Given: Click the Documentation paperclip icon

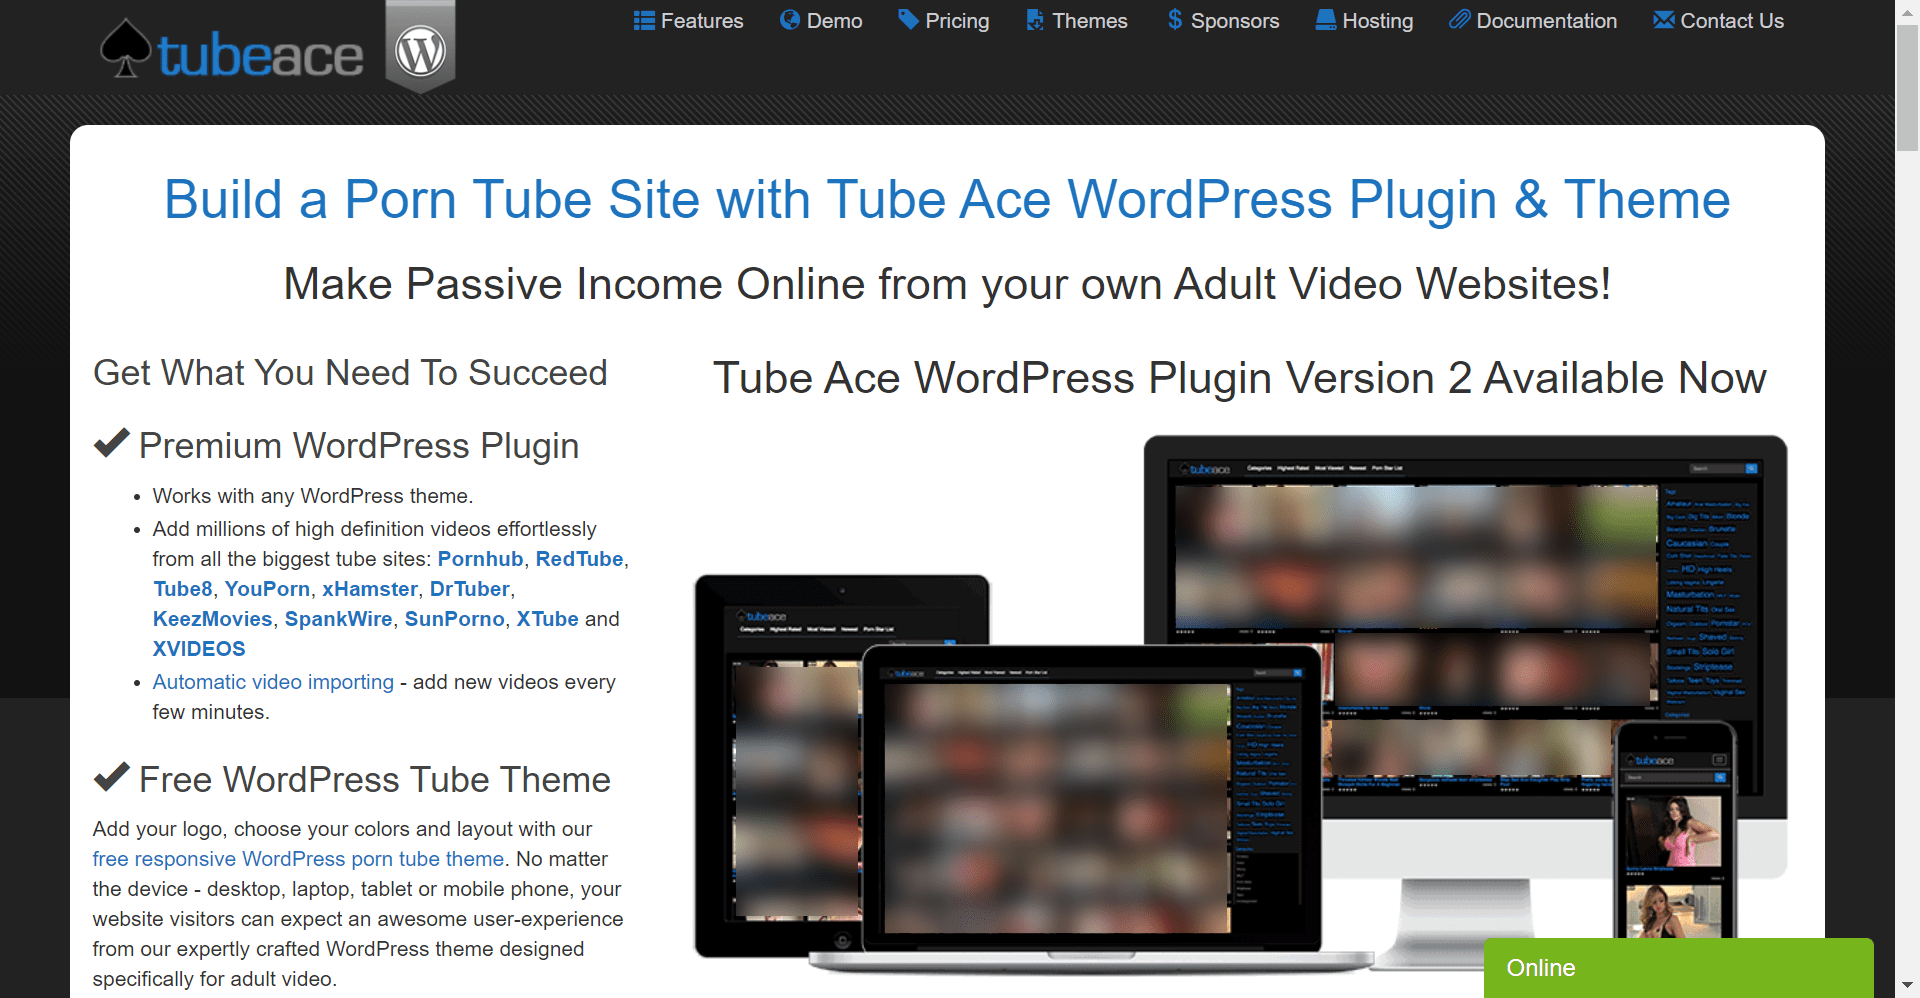Looking at the screenshot, I should point(1460,20).
